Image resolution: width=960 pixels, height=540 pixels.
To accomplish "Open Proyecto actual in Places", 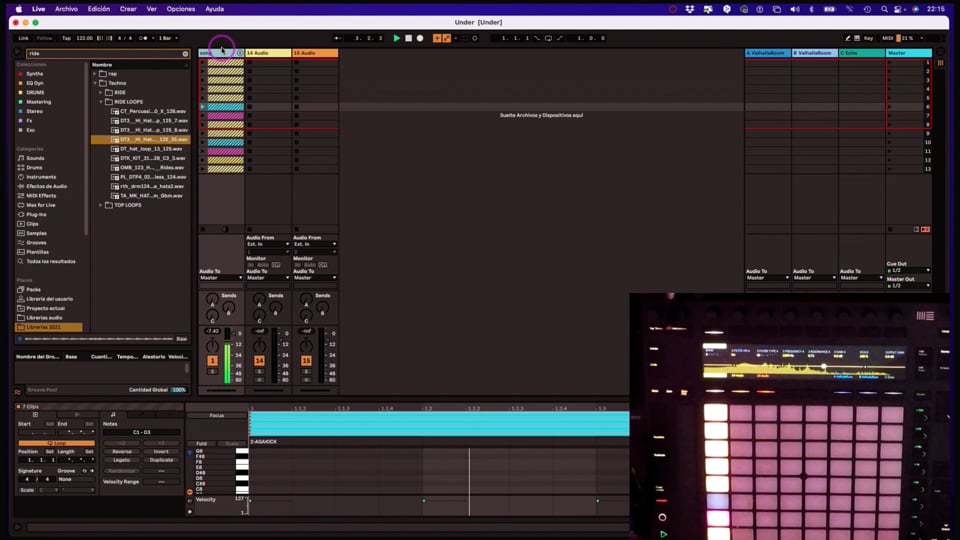I will [x=45, y=309].
